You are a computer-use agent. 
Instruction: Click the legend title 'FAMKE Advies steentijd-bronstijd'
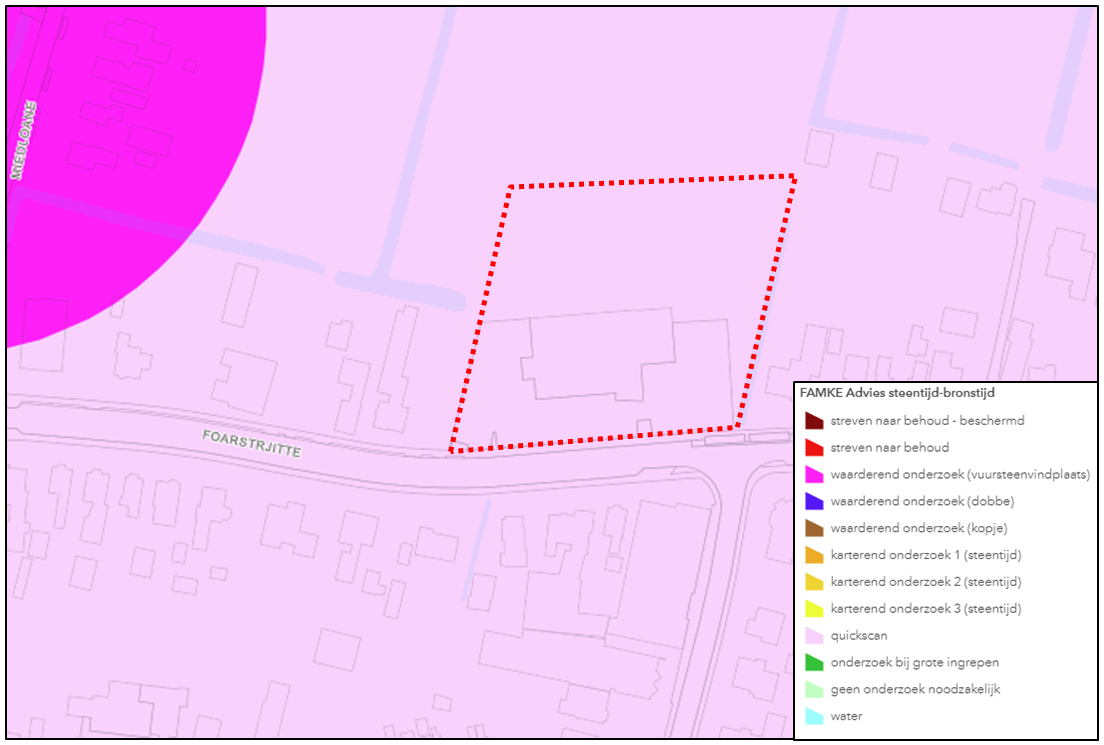[897, 393]
